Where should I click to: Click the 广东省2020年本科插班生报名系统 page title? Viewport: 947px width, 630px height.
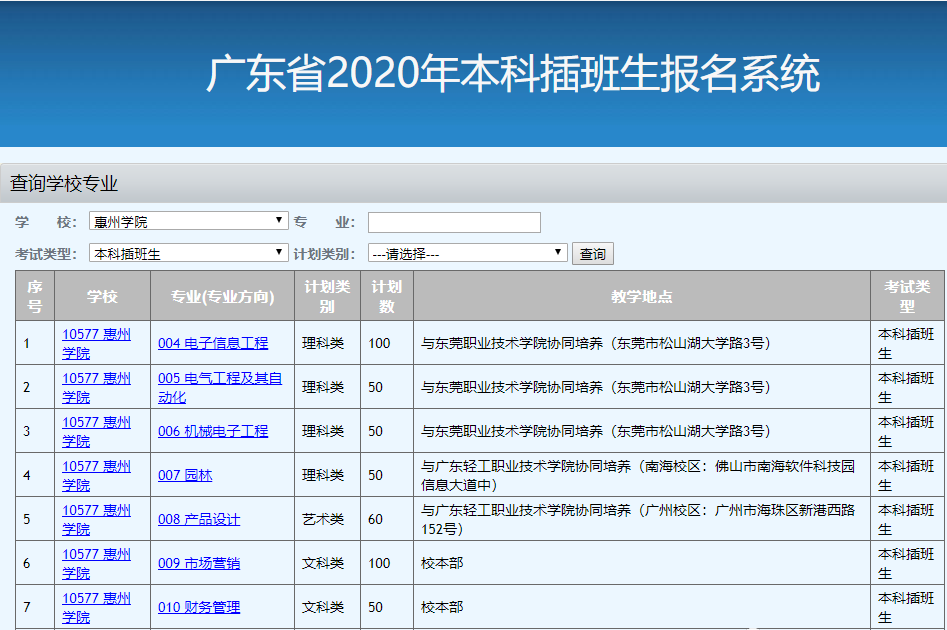tap(512, 75)
